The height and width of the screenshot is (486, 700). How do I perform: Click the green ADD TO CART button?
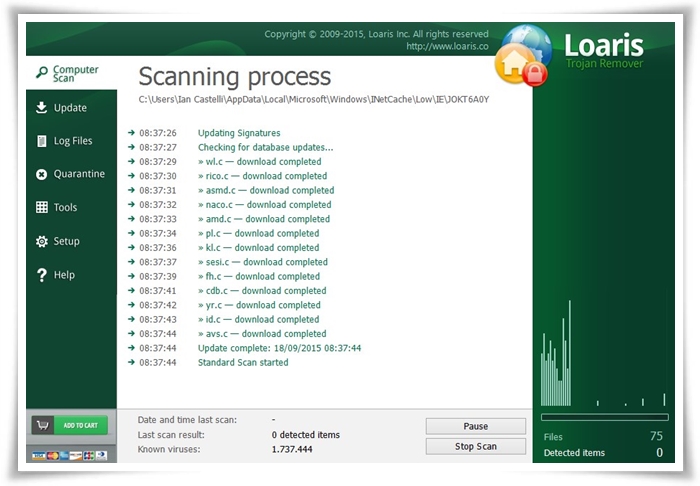click(x=80, y=425)
